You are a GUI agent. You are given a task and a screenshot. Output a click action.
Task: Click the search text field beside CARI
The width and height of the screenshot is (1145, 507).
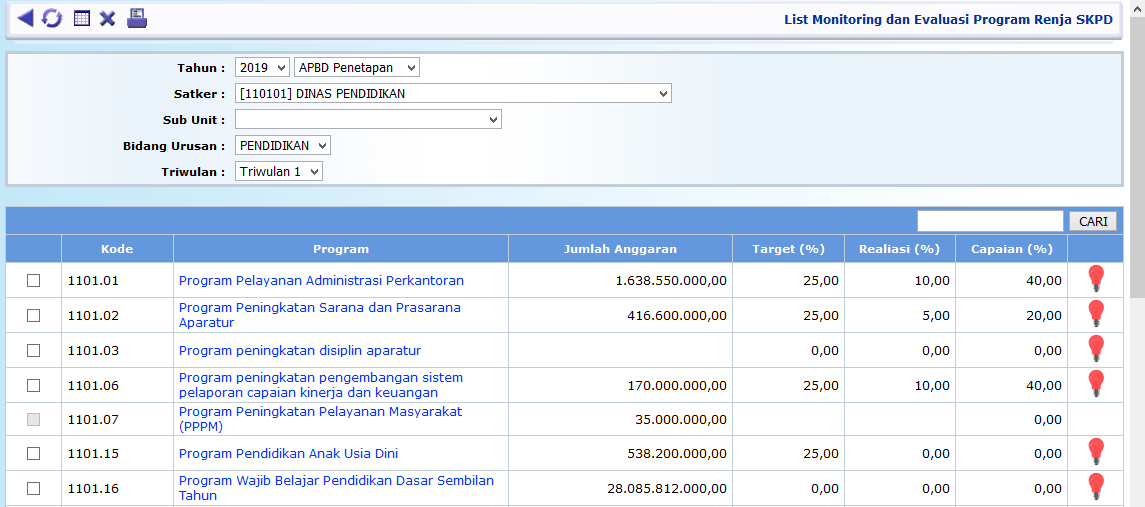pos(990,221)
